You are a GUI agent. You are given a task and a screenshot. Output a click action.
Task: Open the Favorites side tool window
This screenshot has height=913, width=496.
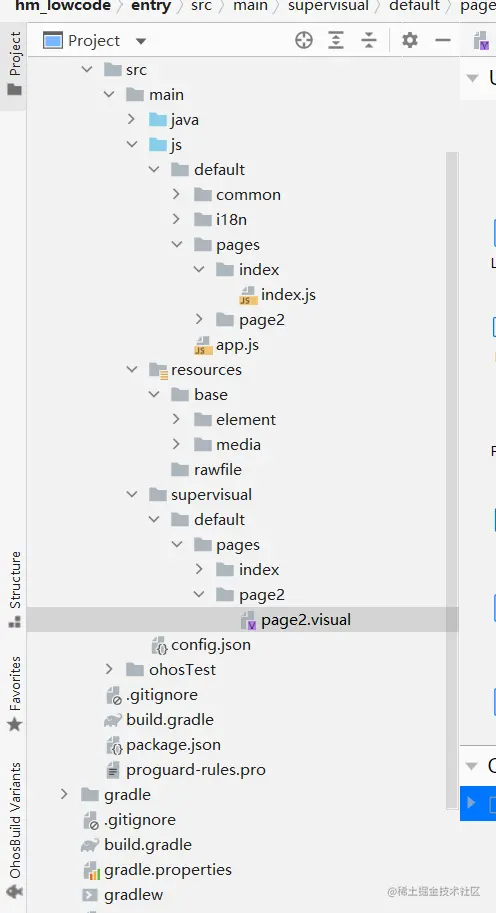click(x=15, y=693)
